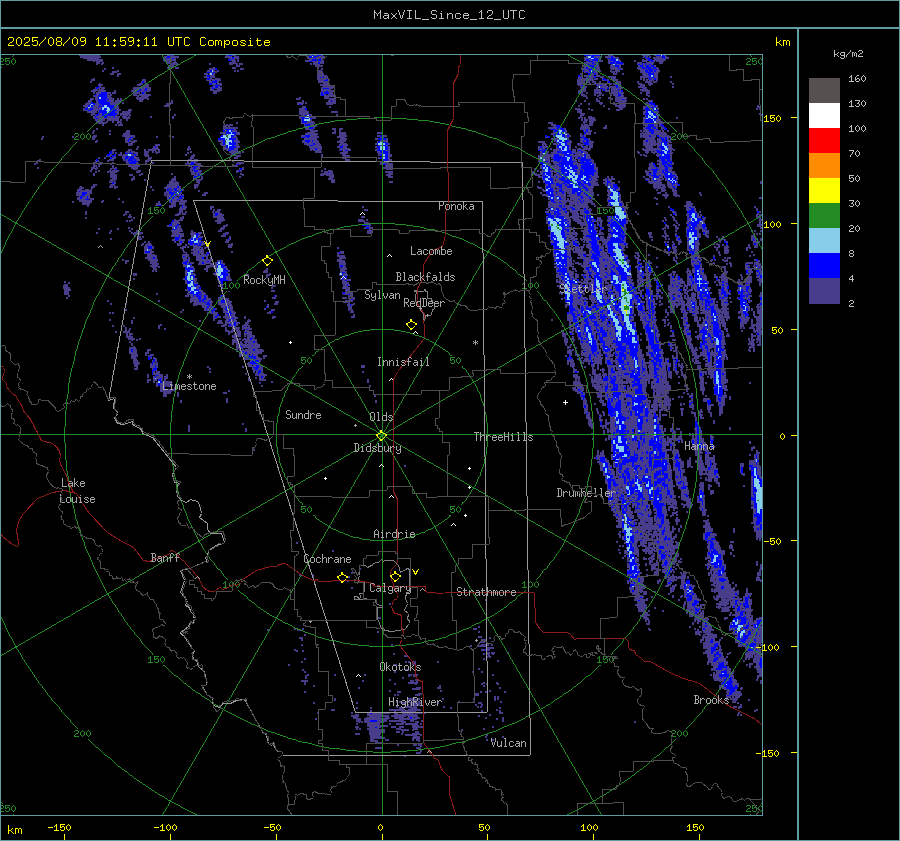Click the Calgary city label
Viewport: 900px width, 841px height.
tap(390, 588)
